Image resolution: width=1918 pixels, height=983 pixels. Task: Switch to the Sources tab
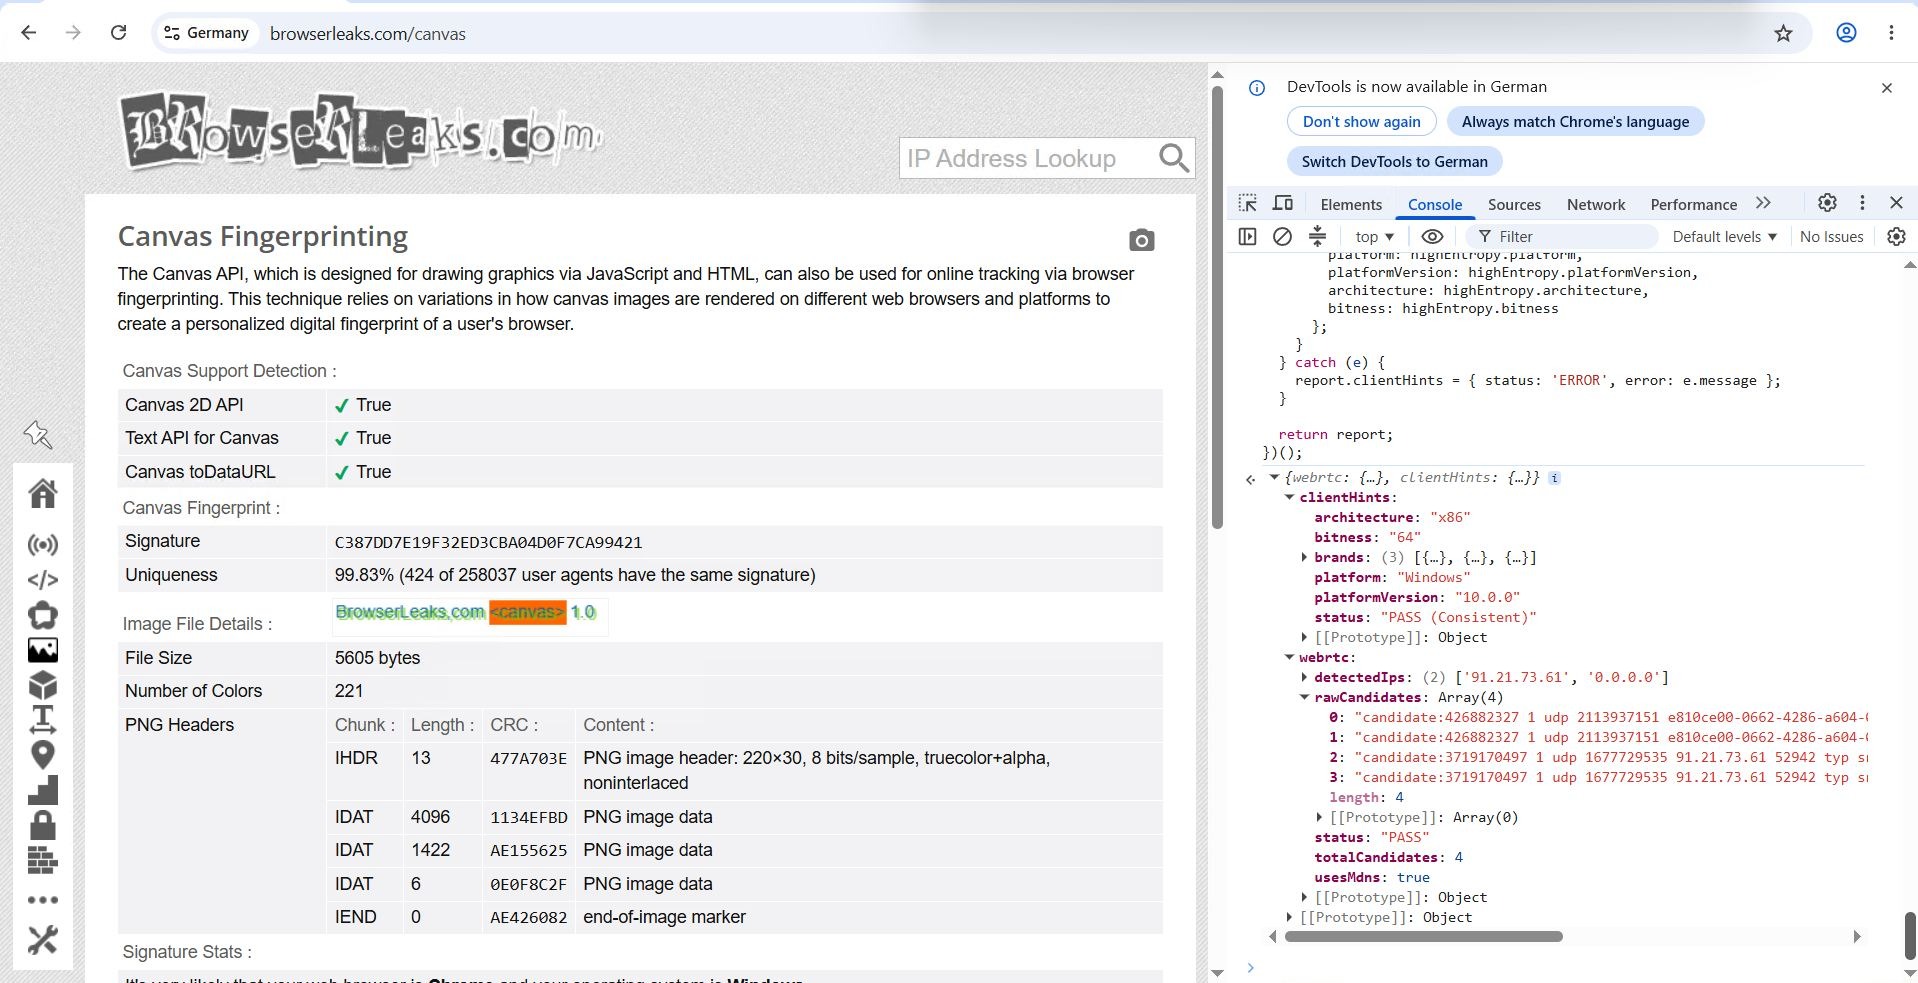(x=1514, y=204)
